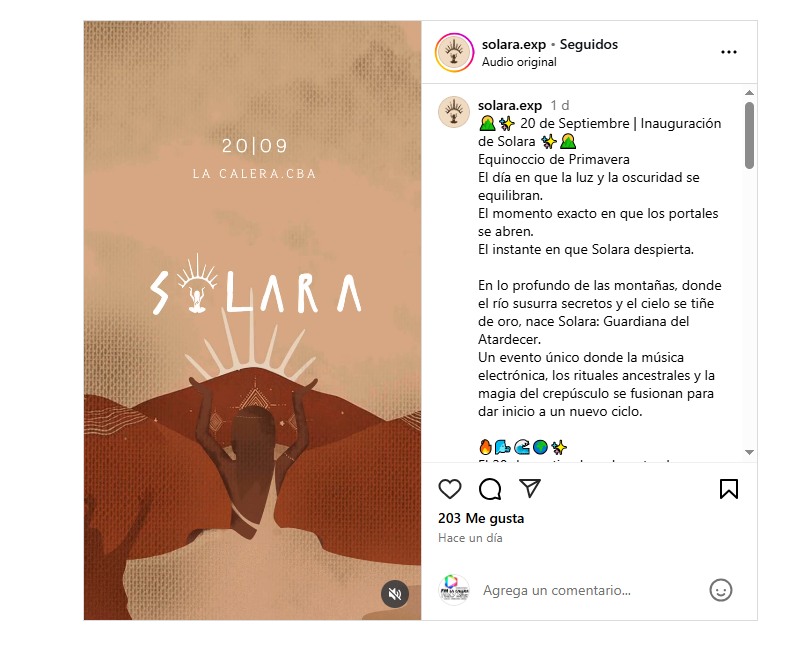Click the caption scrollbar down arrow

click(750, 452)
